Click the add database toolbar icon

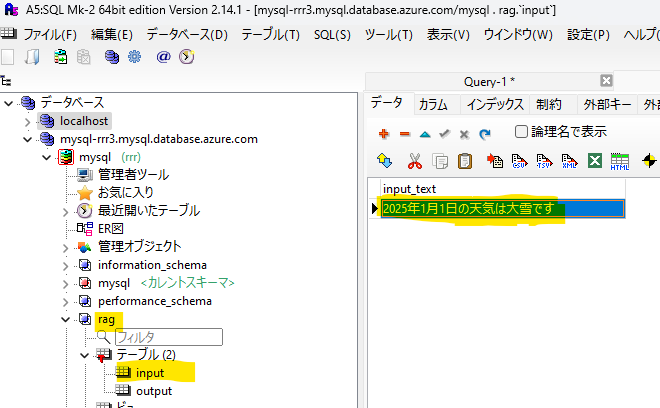point(112,57)
